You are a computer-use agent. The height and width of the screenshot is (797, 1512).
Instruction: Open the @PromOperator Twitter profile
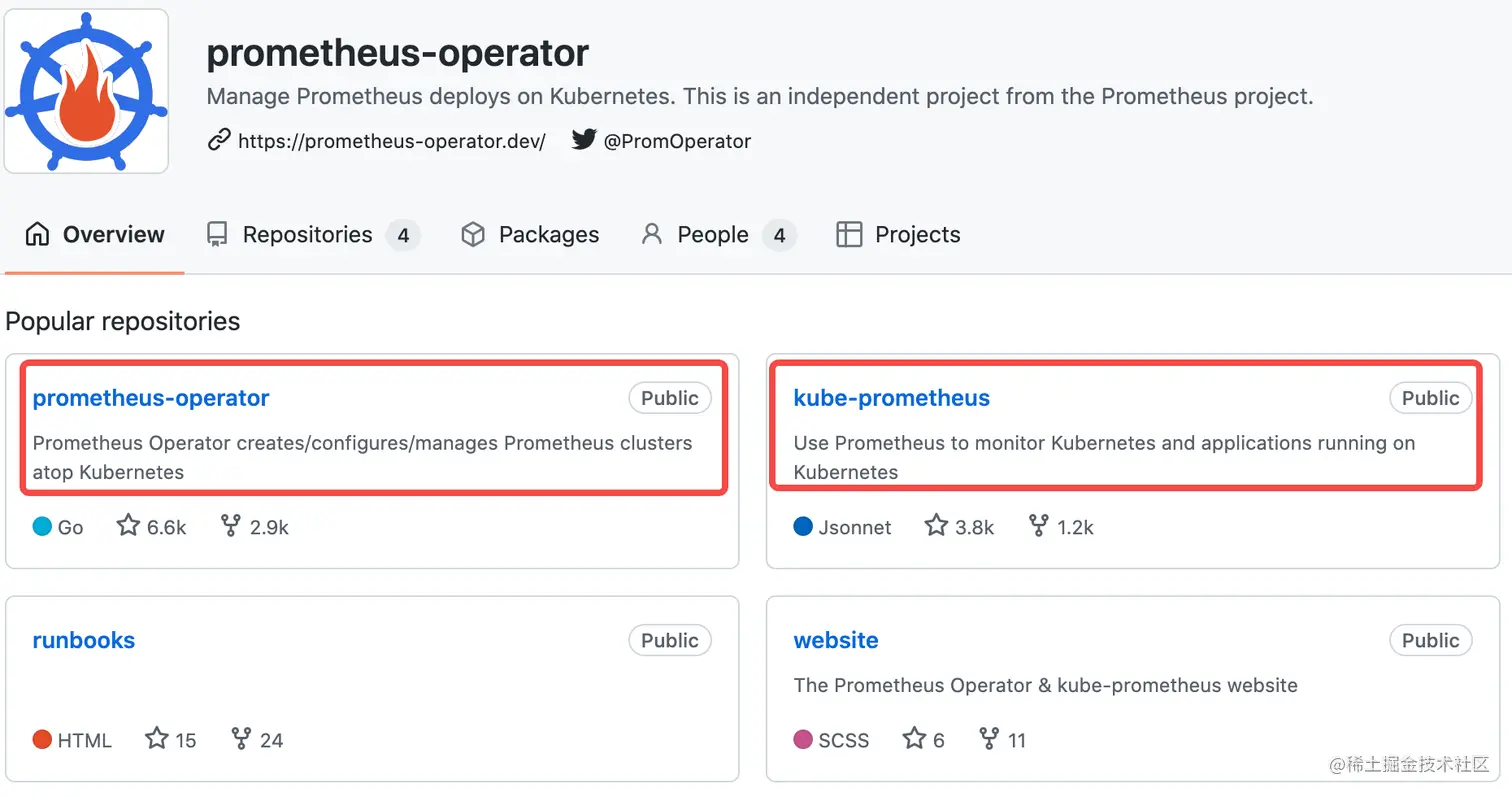coord(676,141)
